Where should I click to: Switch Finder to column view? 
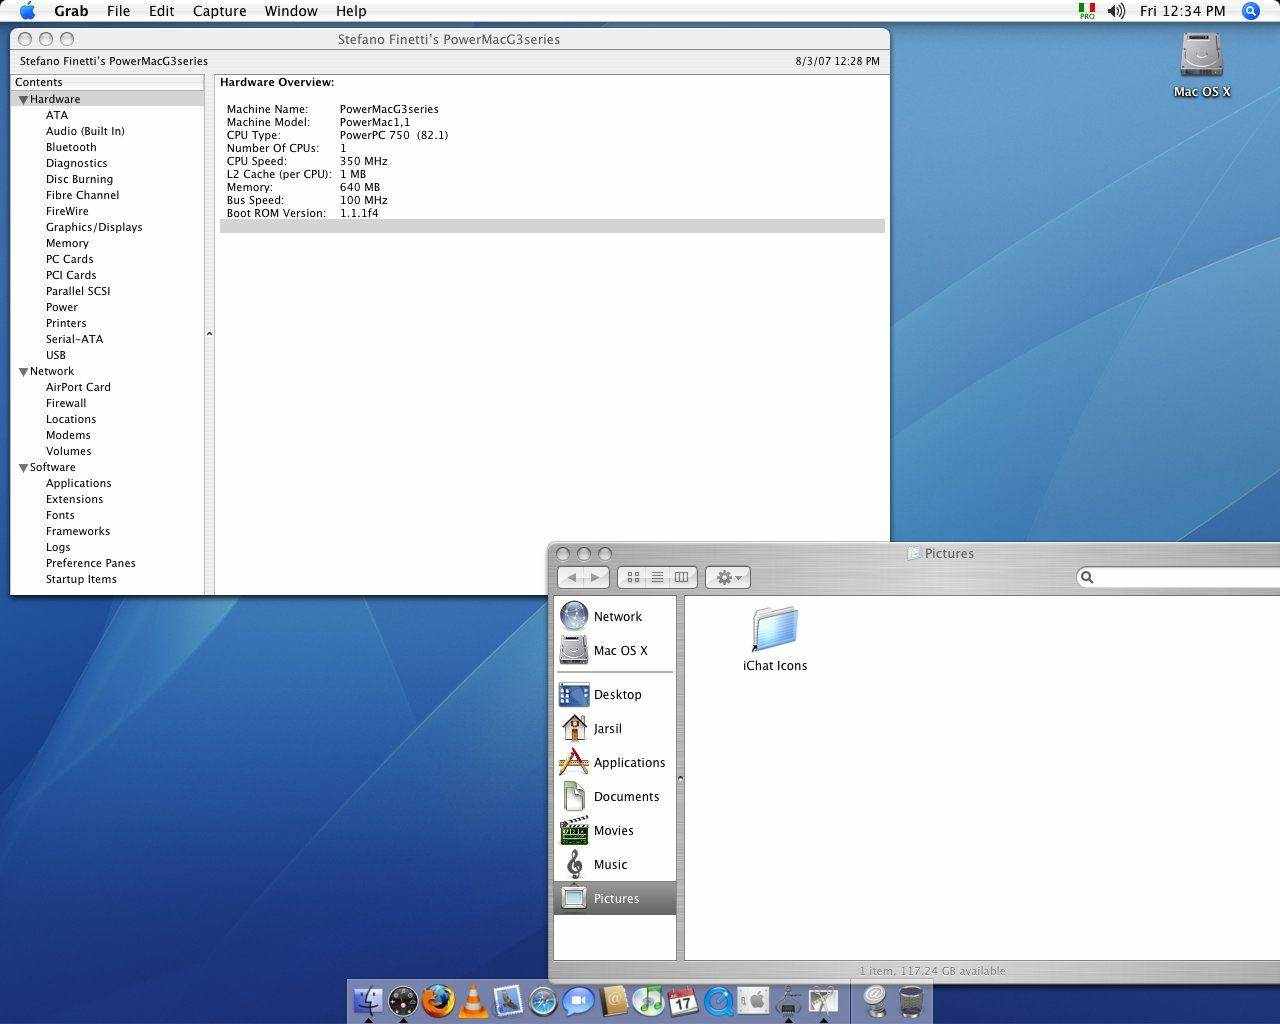click(x=682, y=577)
